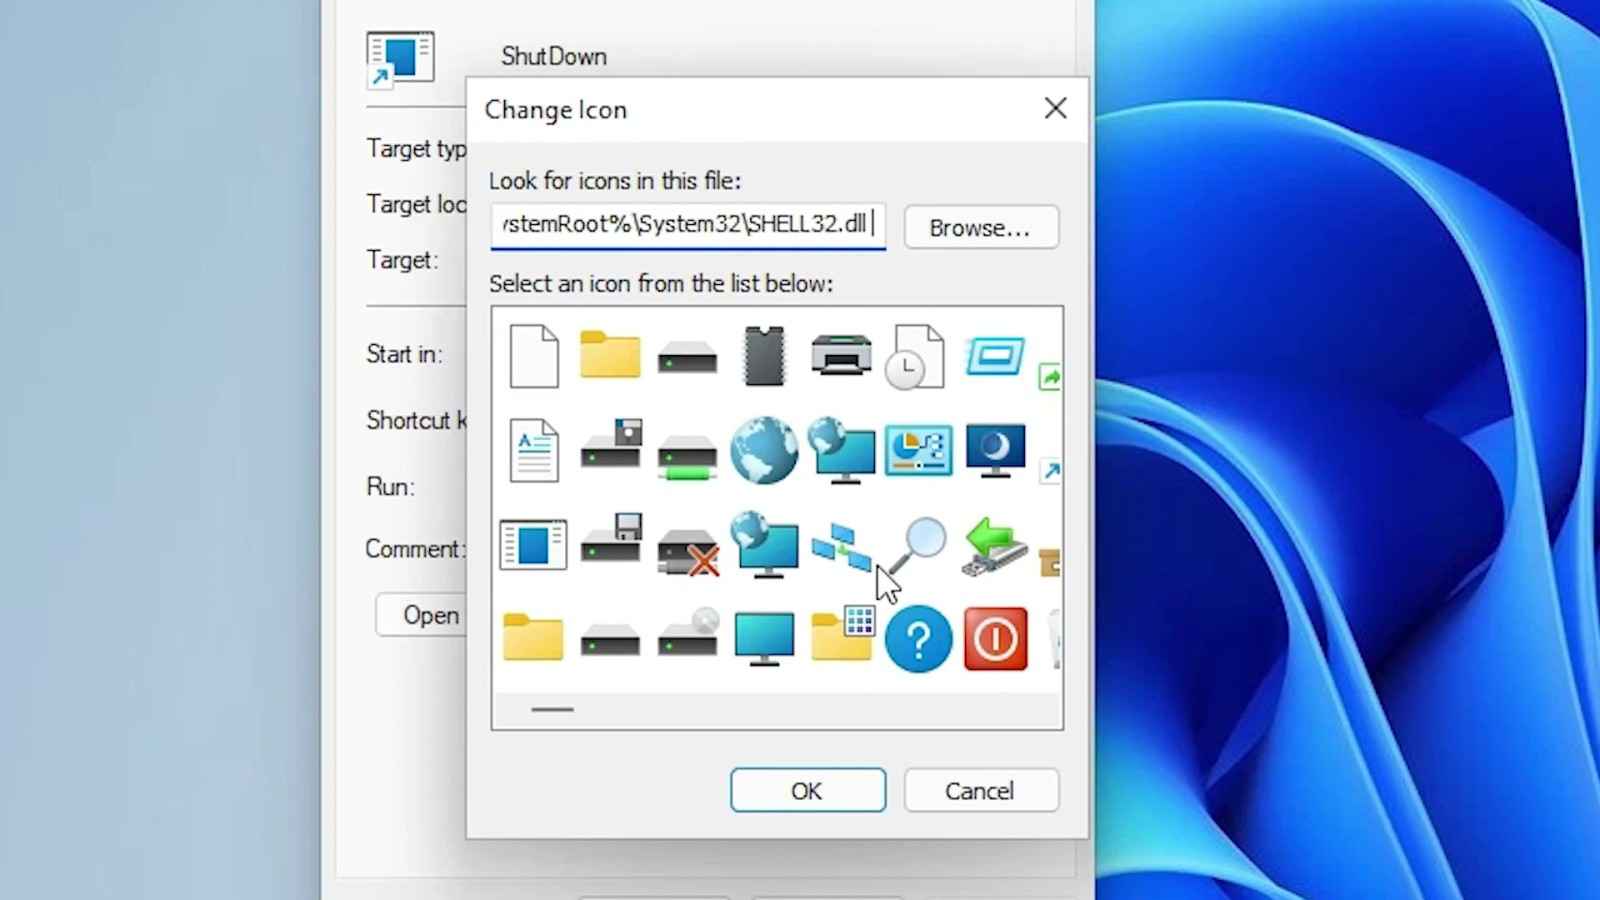The width and height of the screenshot is (1600, 900).
Task: Click the Browse button
Action: [979, 227]
